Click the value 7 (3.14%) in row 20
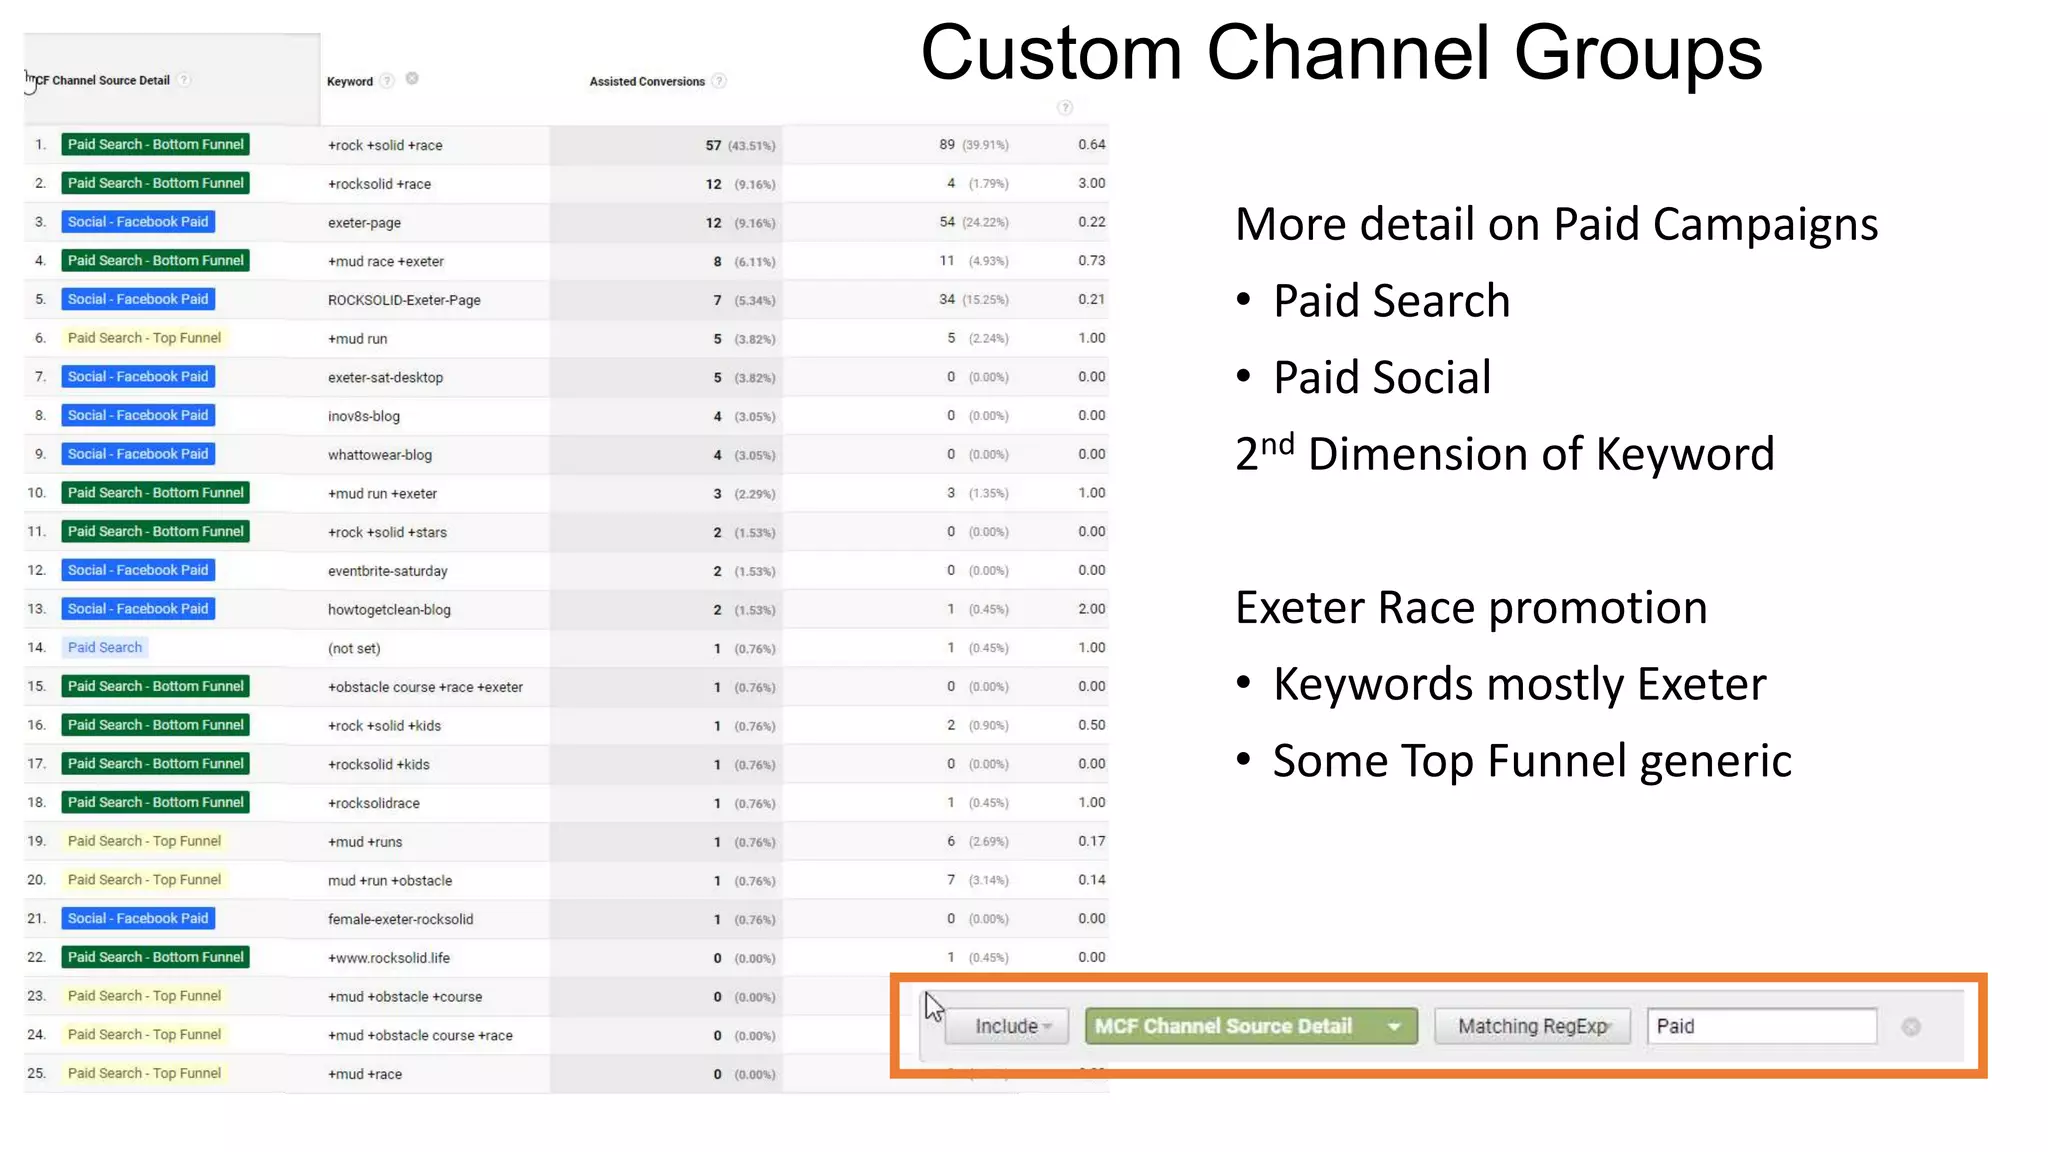 click(x=978, y=880)
